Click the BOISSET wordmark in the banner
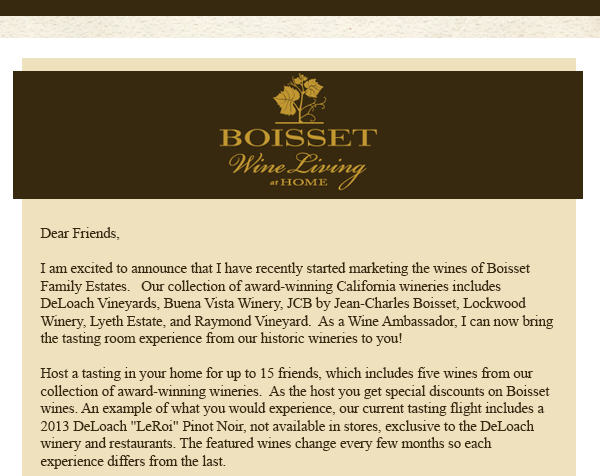600x476 pixels. [x=299, y=137]
